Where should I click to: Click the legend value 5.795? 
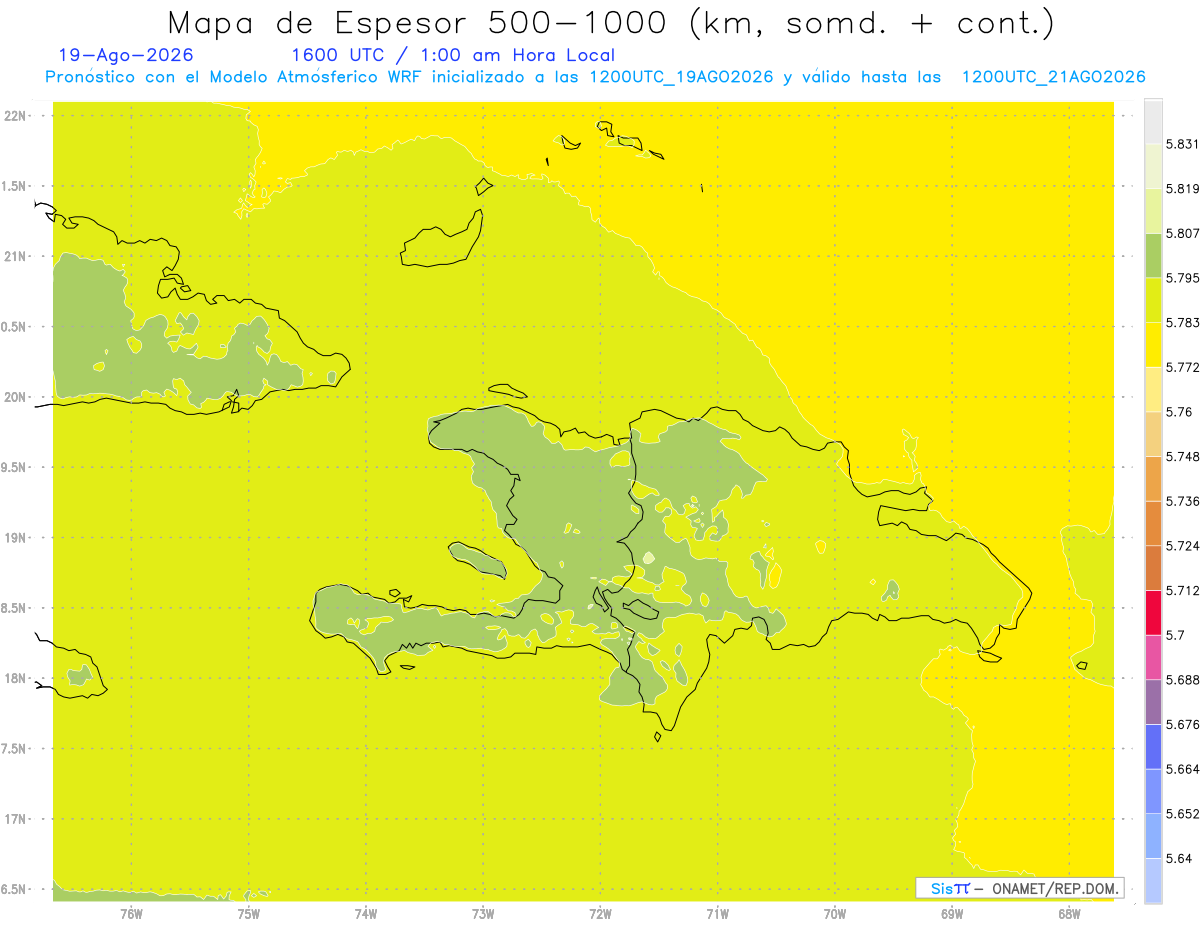coord(1183,278)
